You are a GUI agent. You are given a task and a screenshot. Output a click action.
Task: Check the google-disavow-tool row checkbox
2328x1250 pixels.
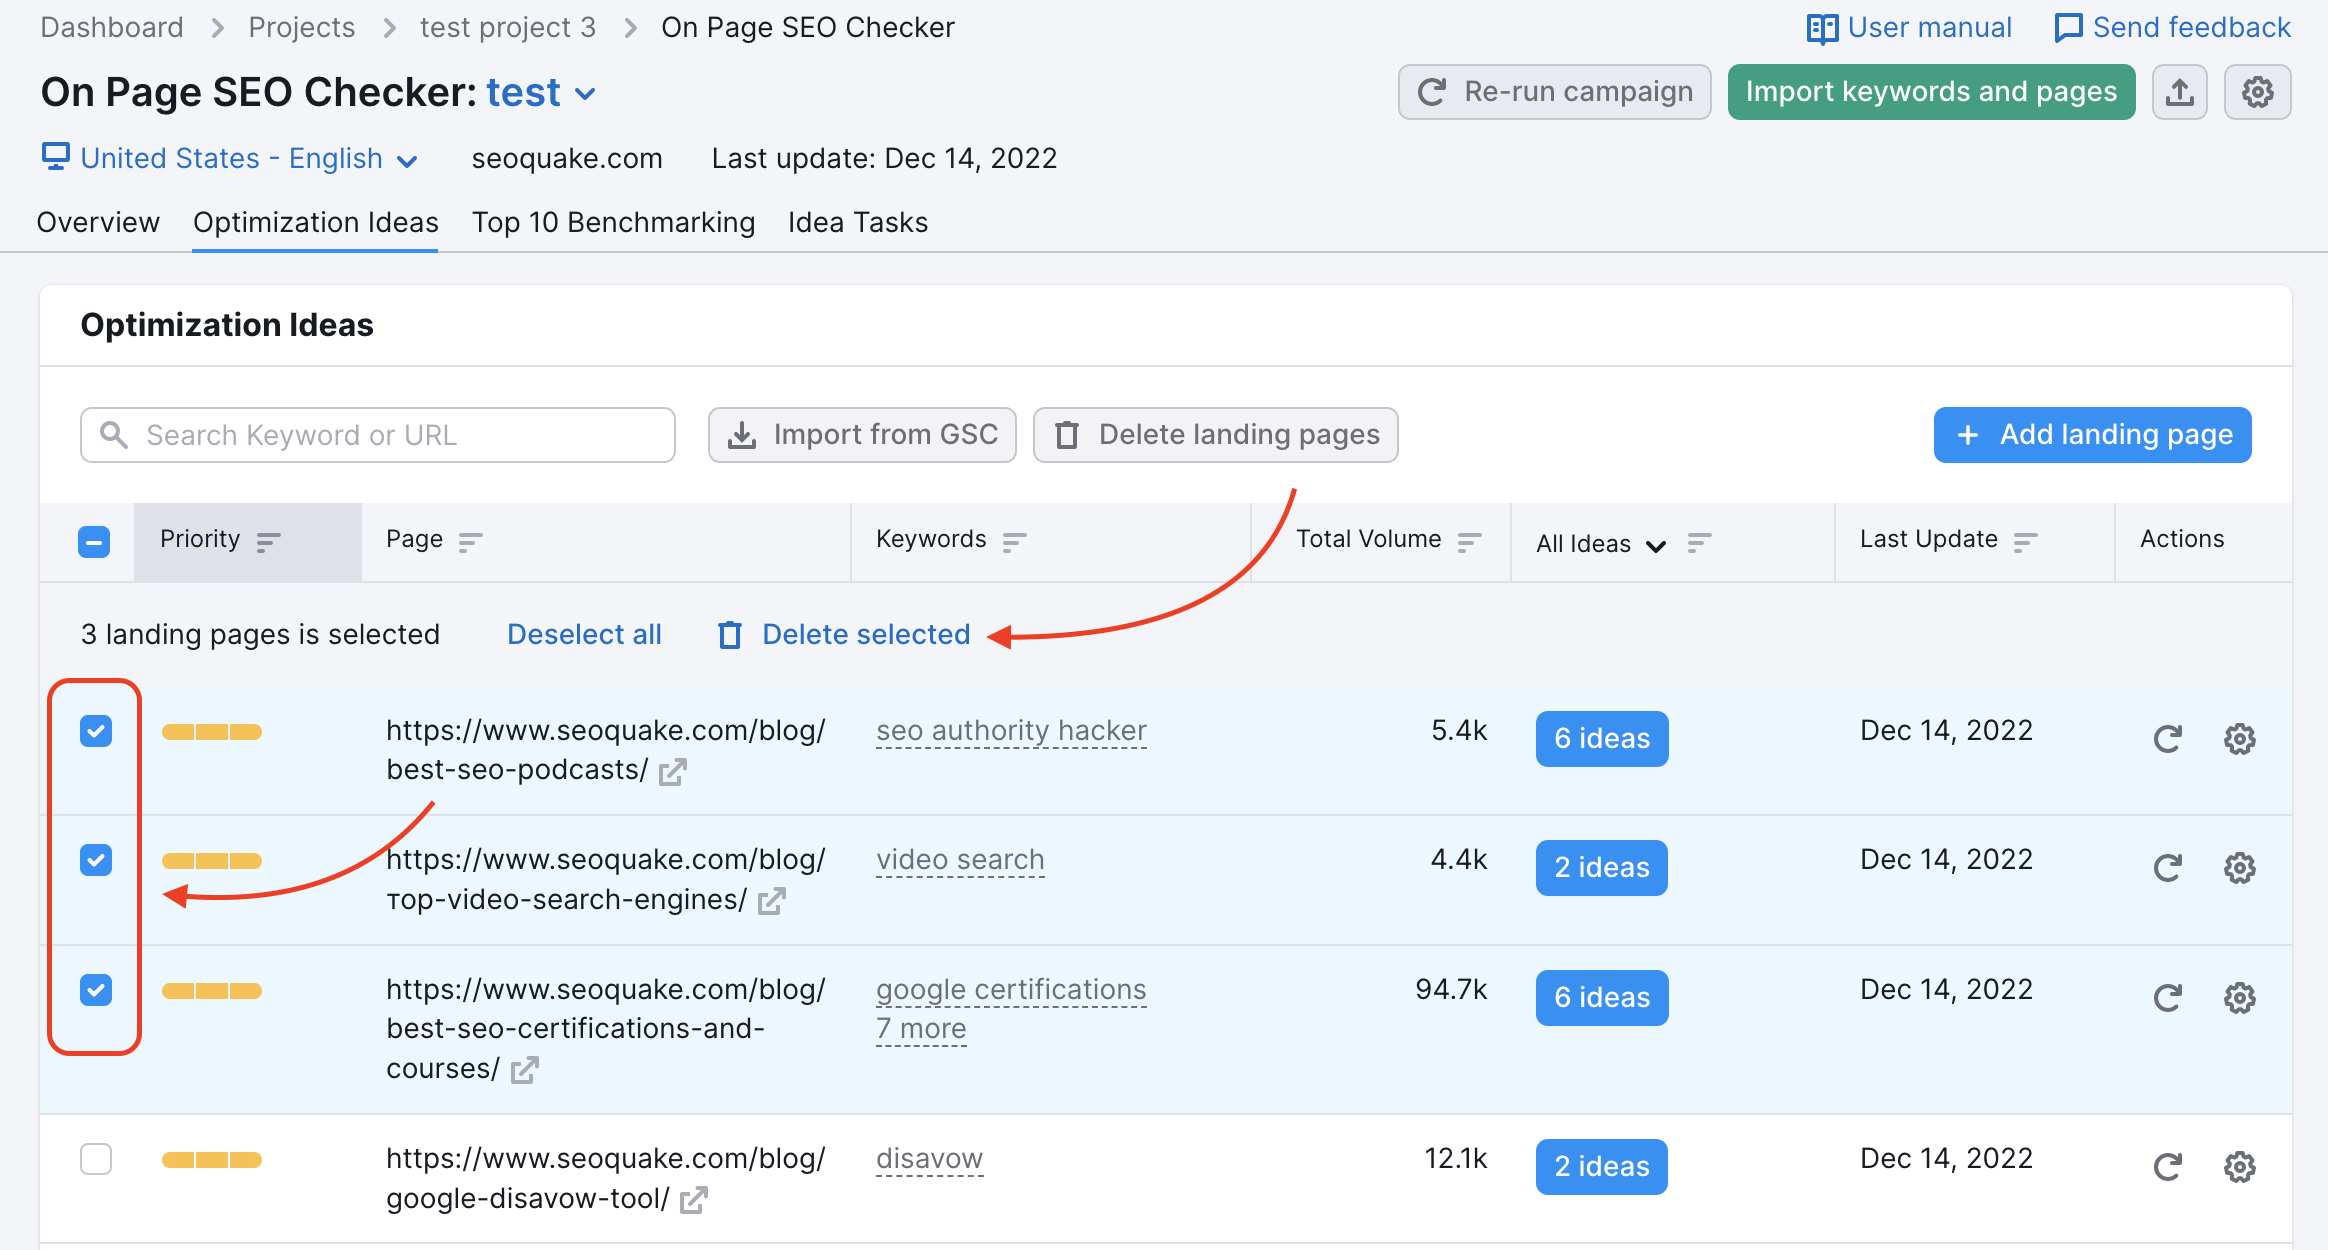click(96, 1159)
